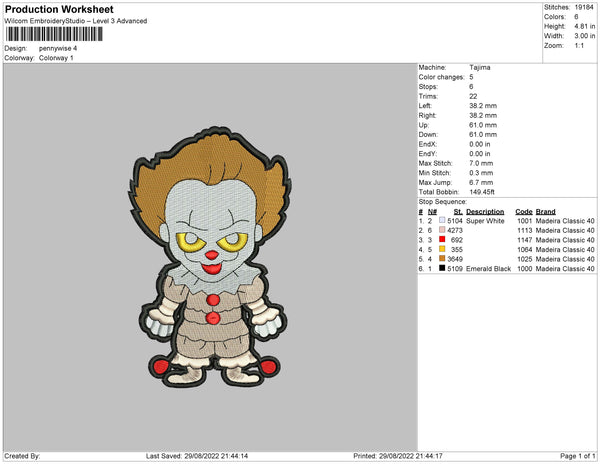Image resolution: width=600 pixels, height=464 pixels.
Task: Click the Max Stitch value 7.0 mm
Action: (481, 163)
